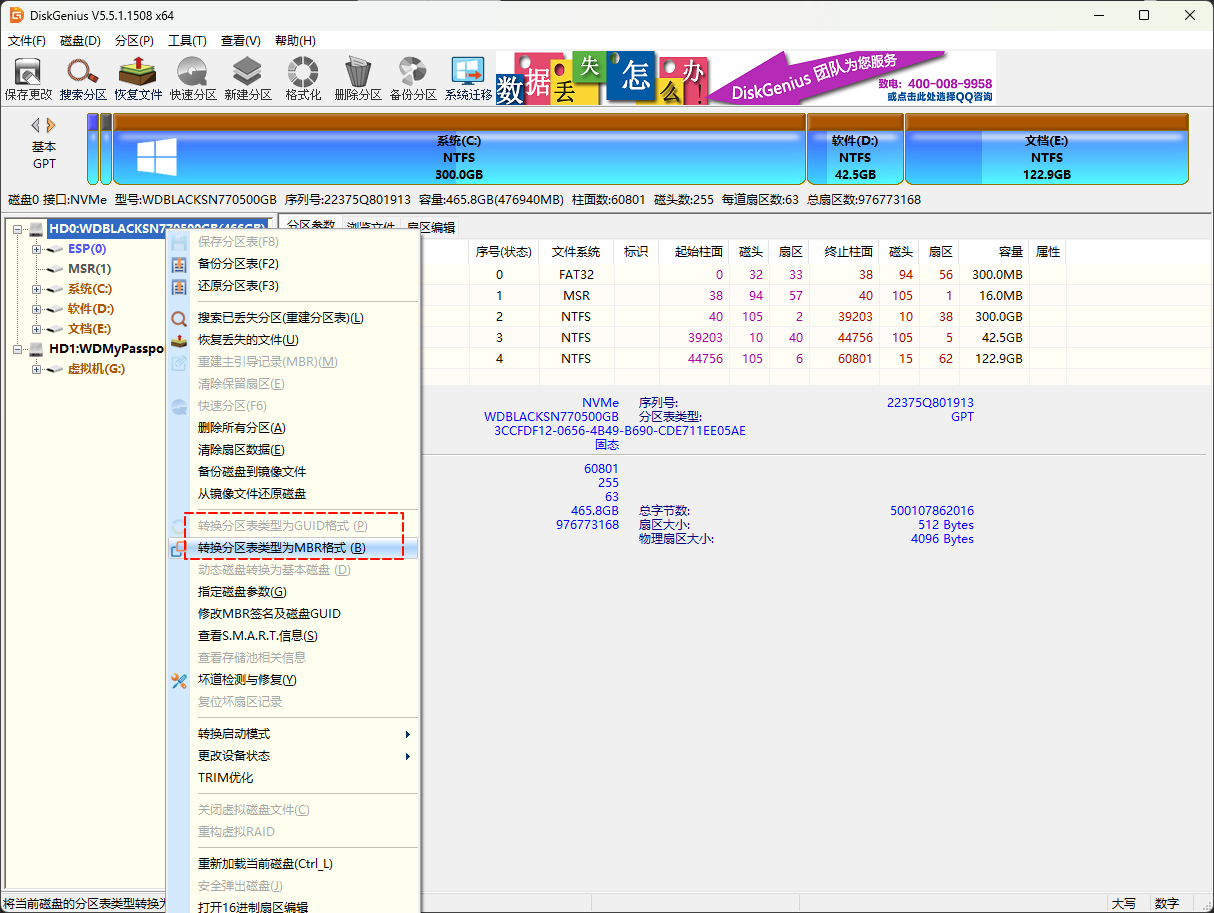Click the 删除分区 (Delete Partition) trash icon

pyautogui.click(x=358, y=78)
